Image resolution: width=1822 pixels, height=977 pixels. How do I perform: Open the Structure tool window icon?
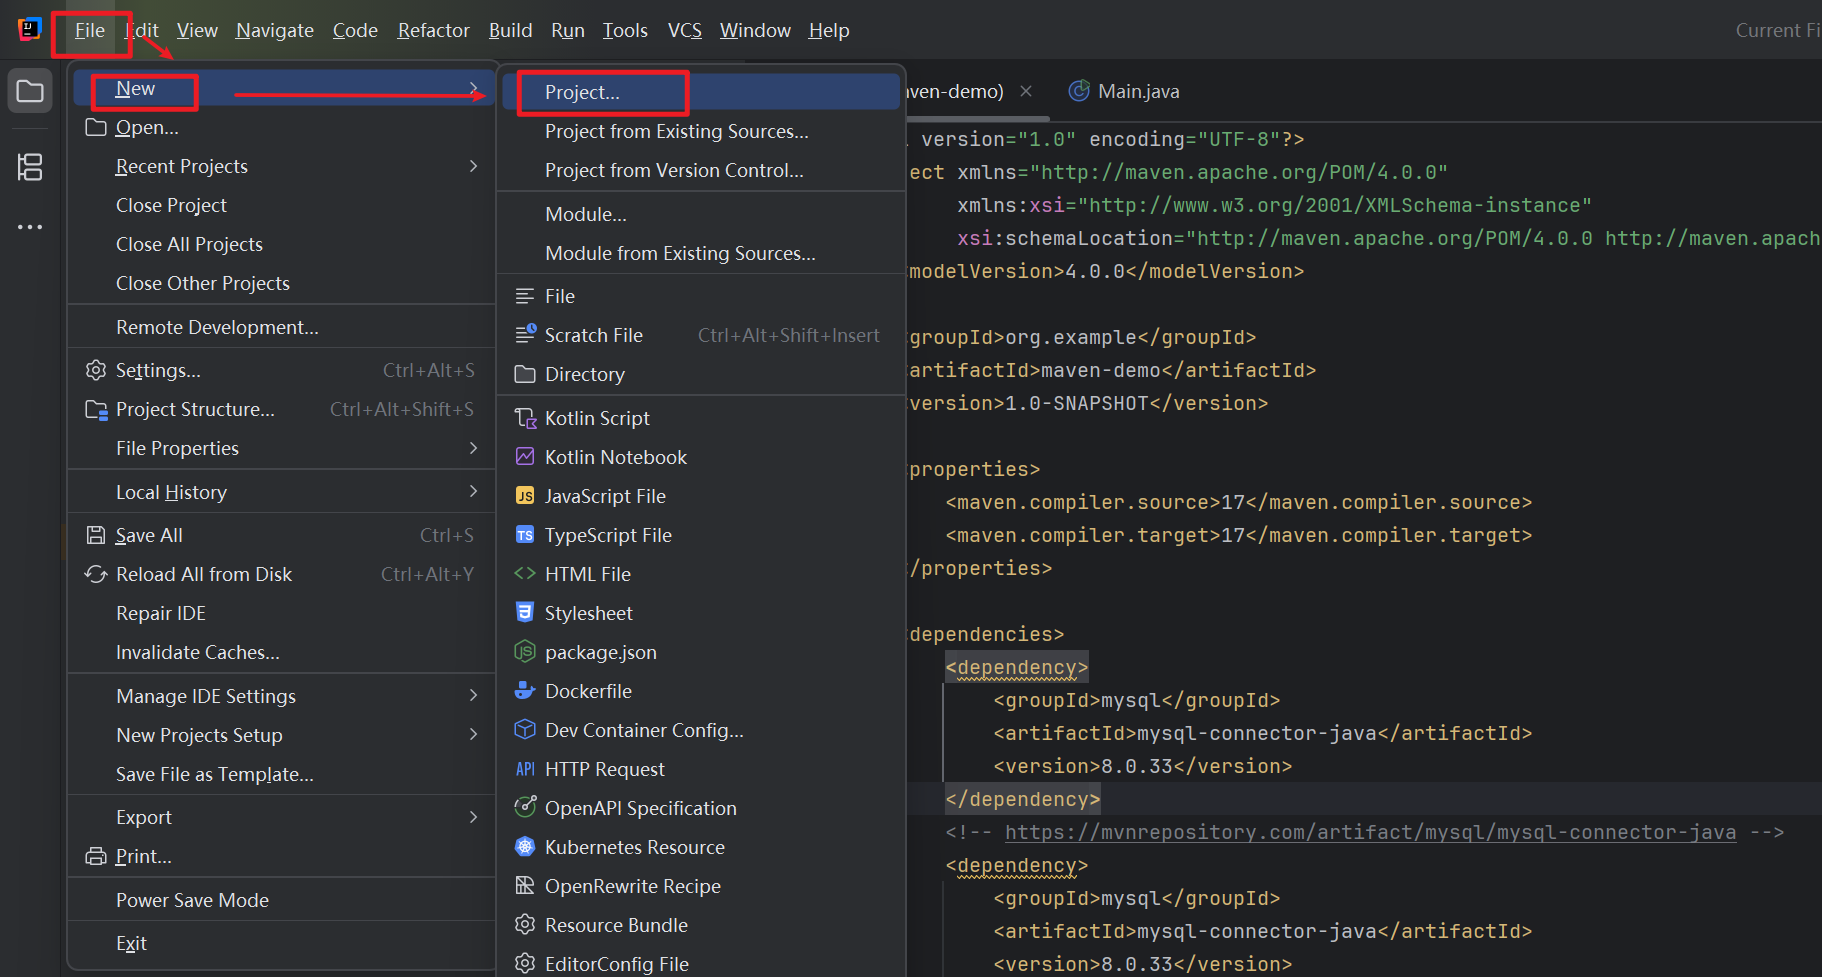tap(30, 166)
